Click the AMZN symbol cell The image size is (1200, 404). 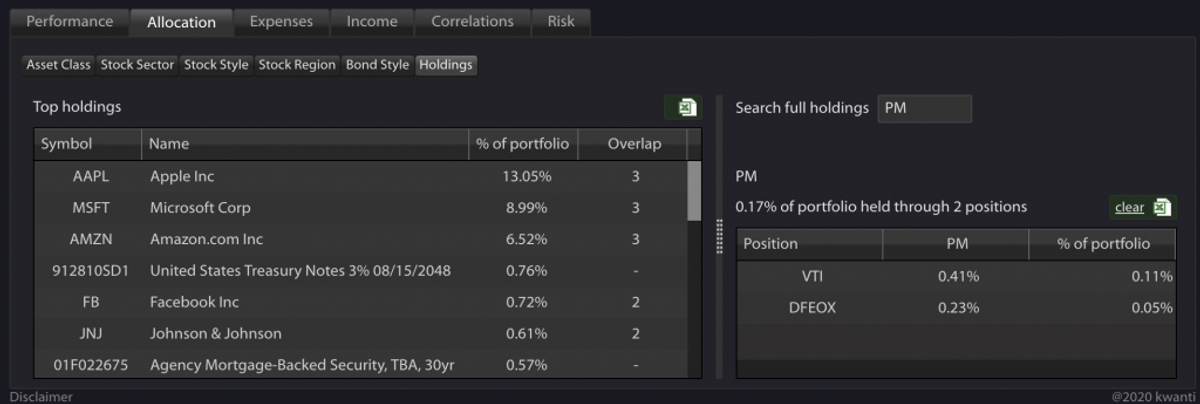pyautogui.click(x=91, y=239)
